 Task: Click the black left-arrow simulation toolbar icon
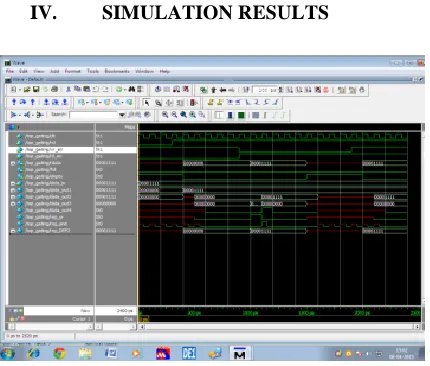(x=223, y=90)
